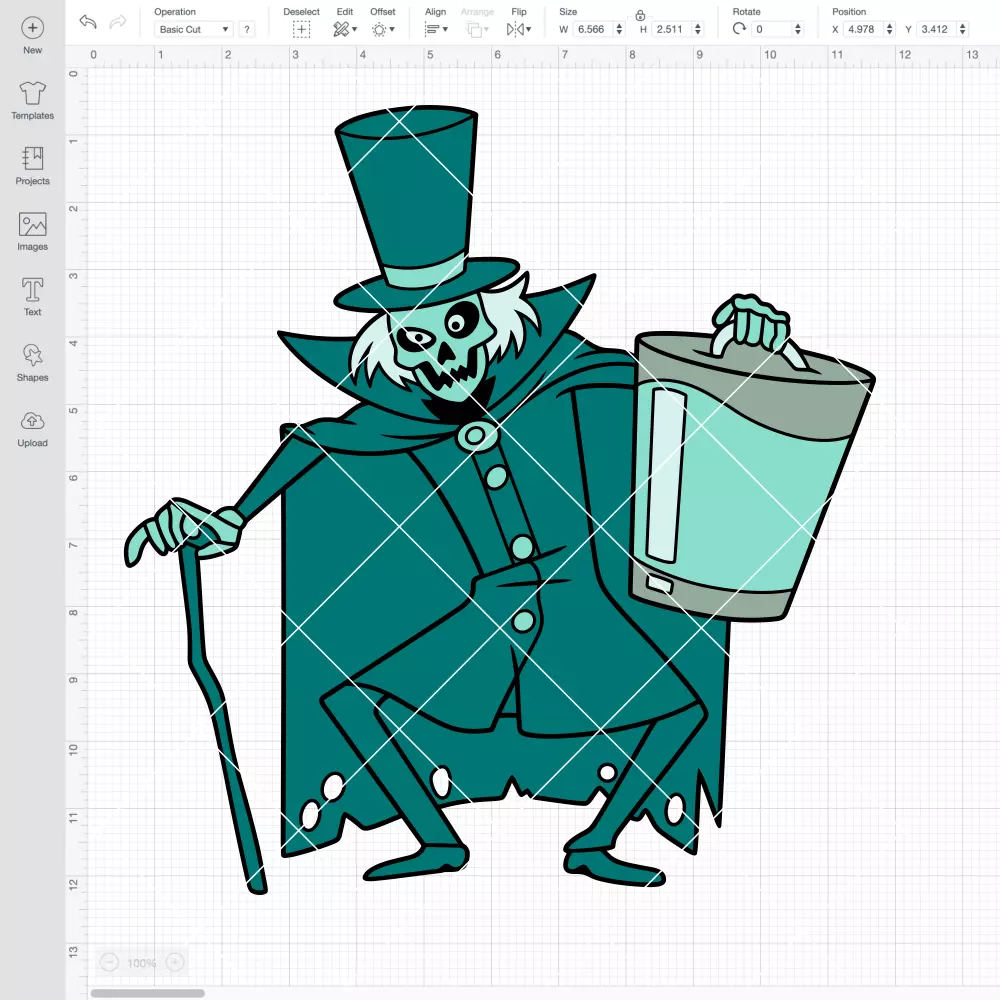Adjust the Height stepper arrows
The image size is (1000, 1000).
(698, 29)
